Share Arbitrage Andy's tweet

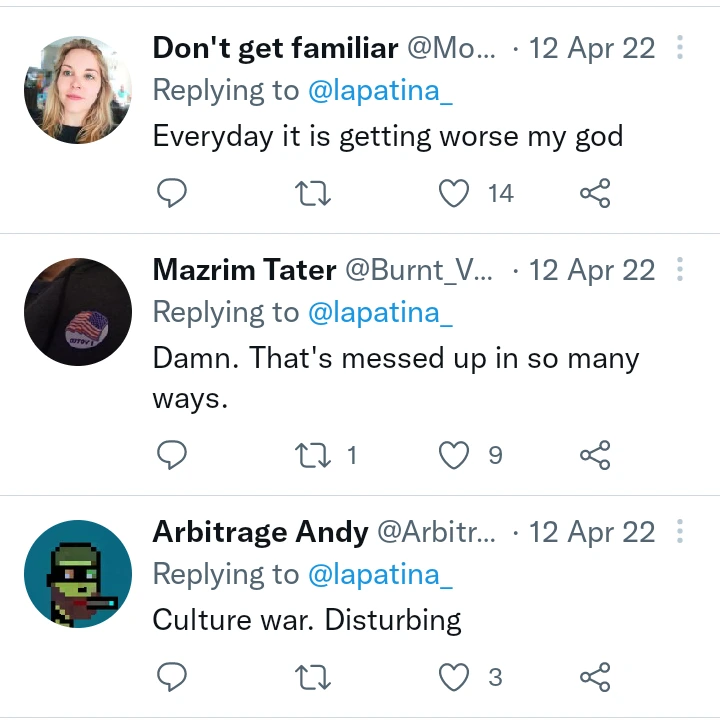tap(595, 678)
